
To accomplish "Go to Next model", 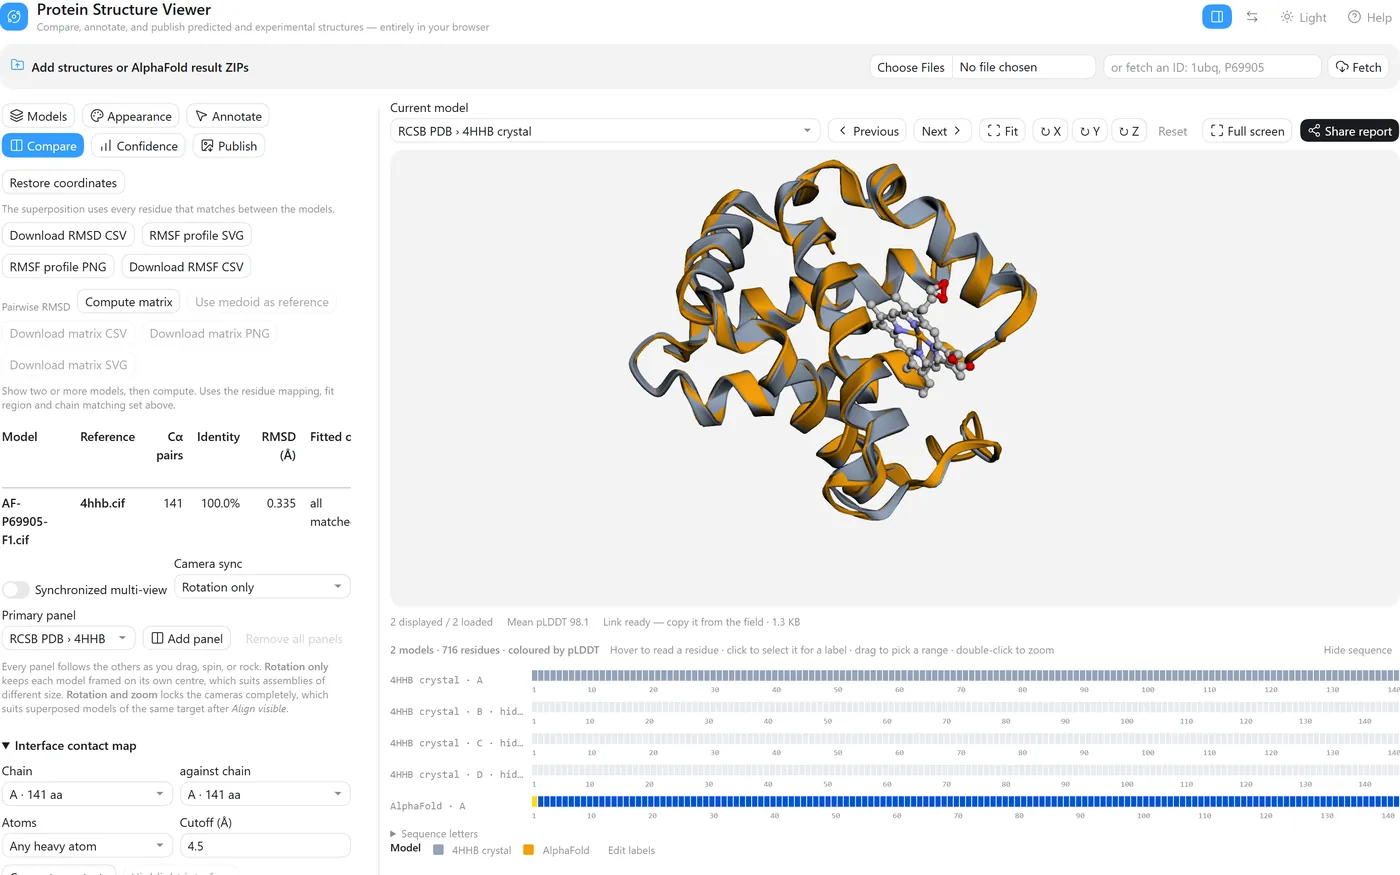I will [x=942, y=131].
